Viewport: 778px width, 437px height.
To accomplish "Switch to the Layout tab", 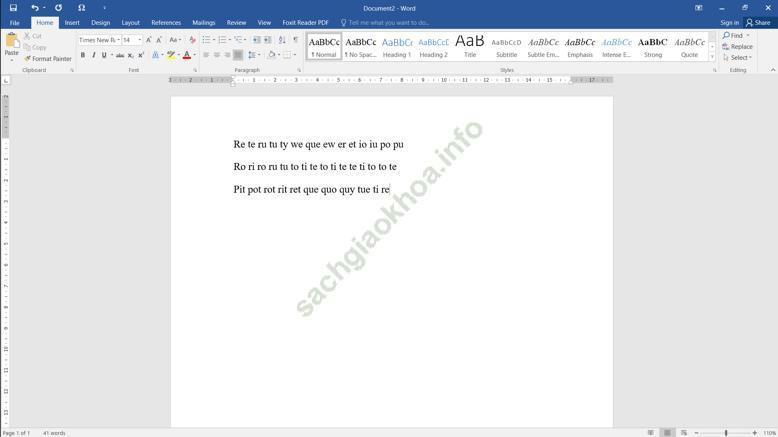I will click(x=130, y=23).
